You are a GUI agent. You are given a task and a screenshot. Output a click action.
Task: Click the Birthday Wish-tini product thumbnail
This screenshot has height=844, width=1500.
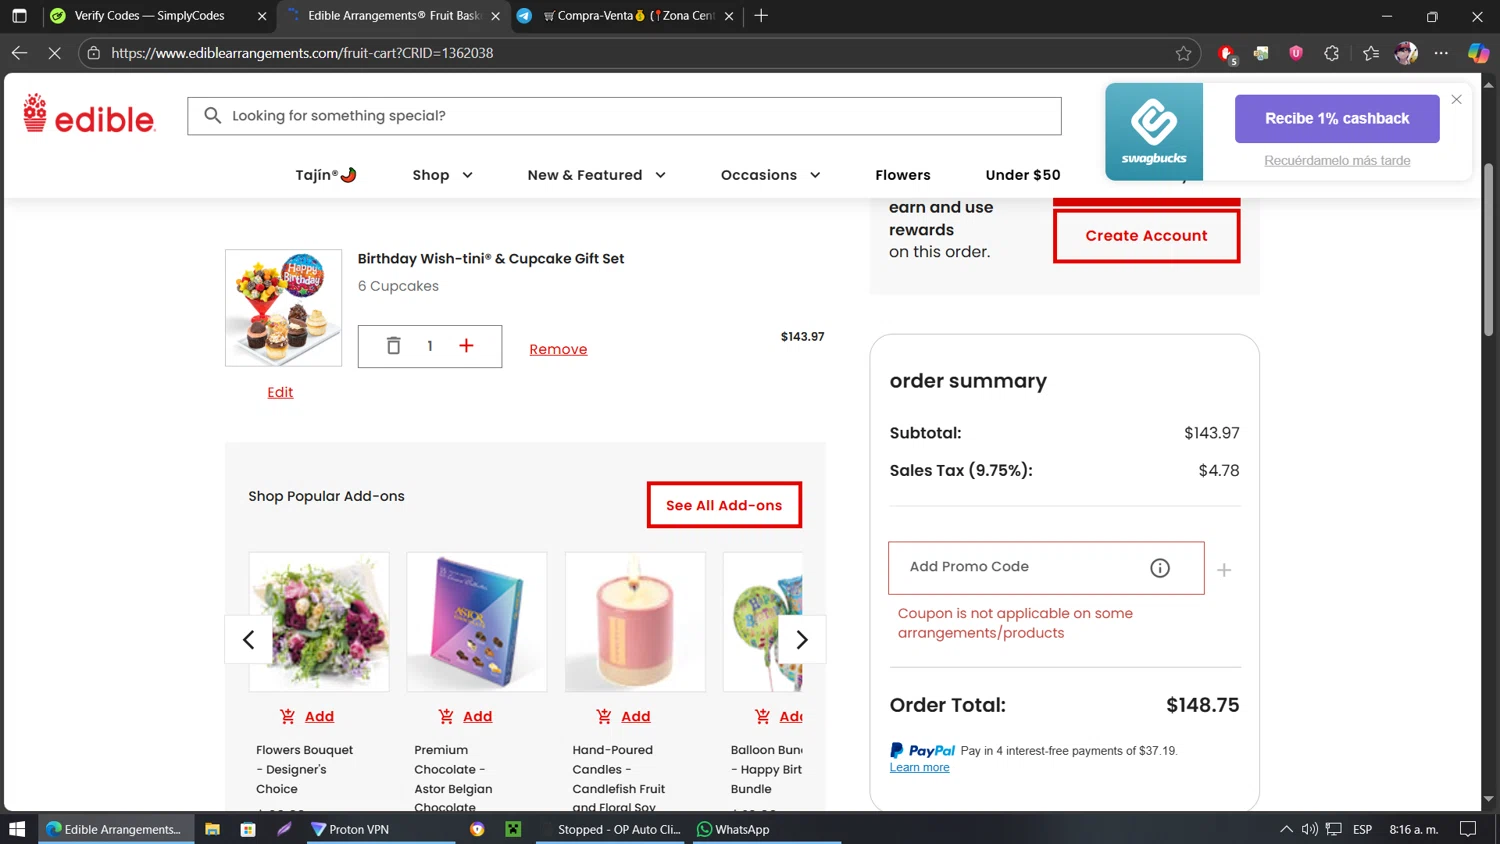tap(283, 308)
